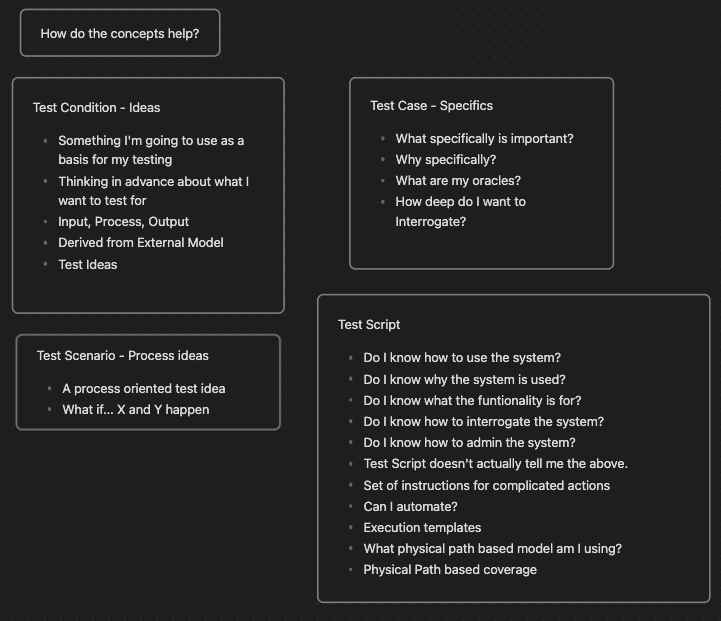Select 'A process oriented test idea' line
The width and height of the screenshot is (721, 621).
[144, 389]
